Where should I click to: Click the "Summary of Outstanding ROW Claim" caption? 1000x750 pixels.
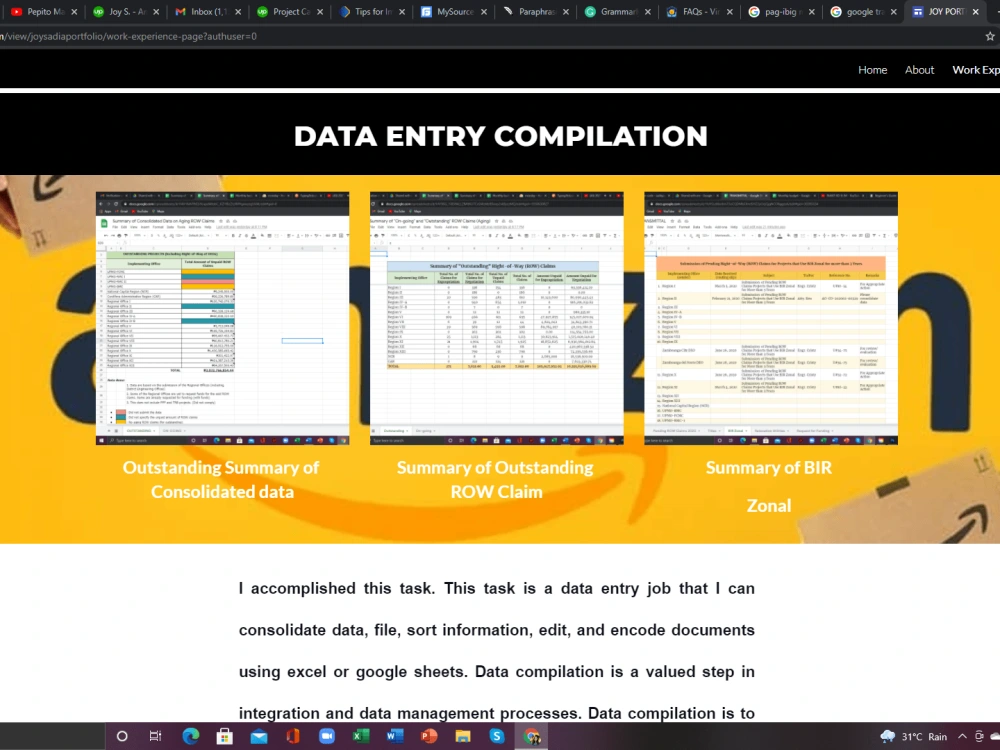click(x=496, y=480)
